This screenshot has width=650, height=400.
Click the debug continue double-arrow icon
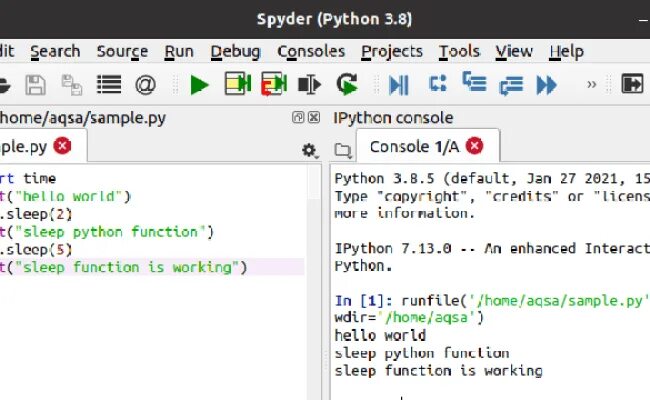tap(546, 85)
